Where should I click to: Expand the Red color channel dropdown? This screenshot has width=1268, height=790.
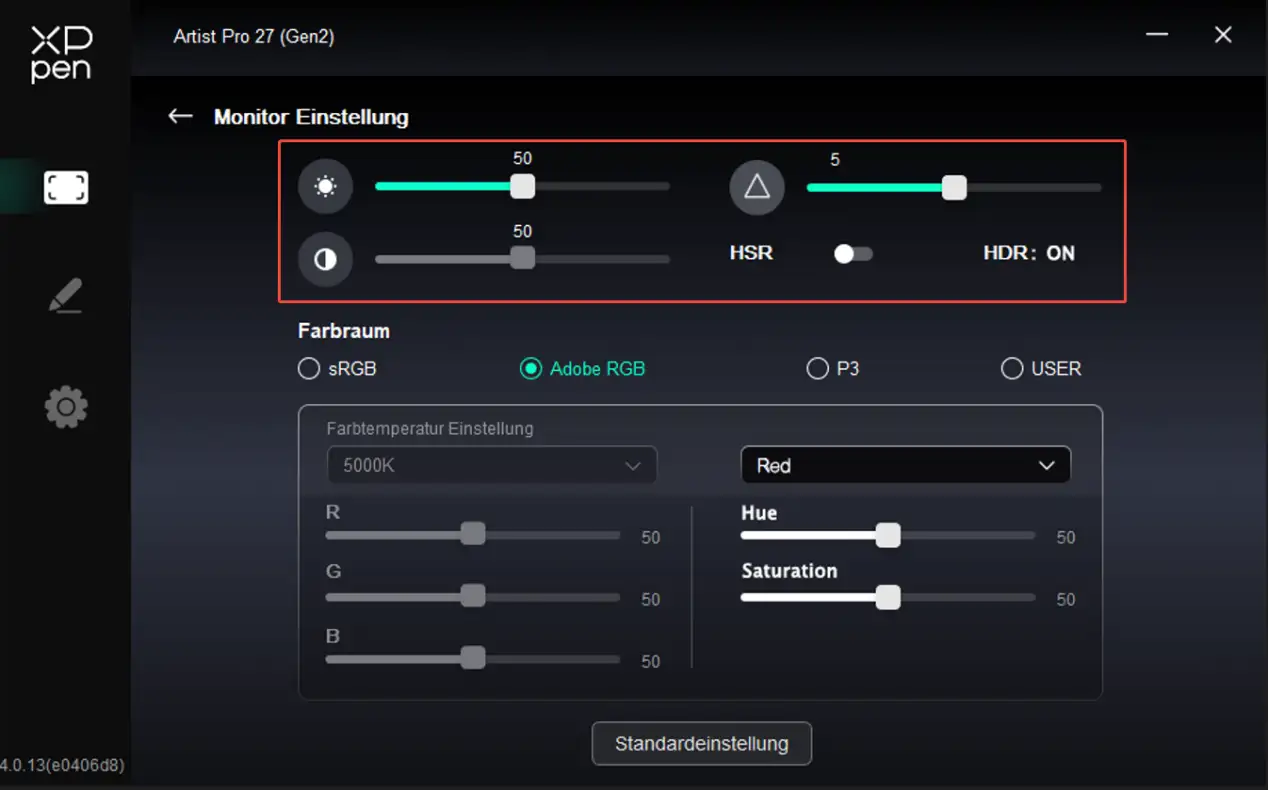click(x=905, y=466)
